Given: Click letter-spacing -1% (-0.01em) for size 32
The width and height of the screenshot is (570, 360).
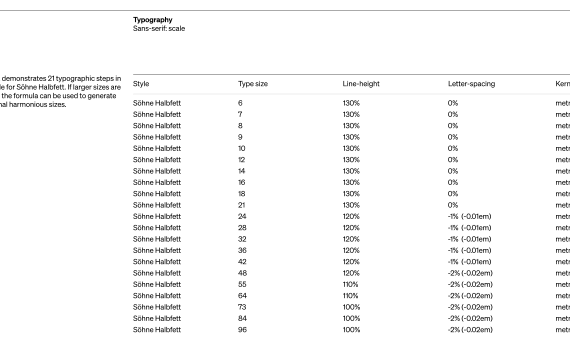Looking at the screenshot, I should point(470,239).
